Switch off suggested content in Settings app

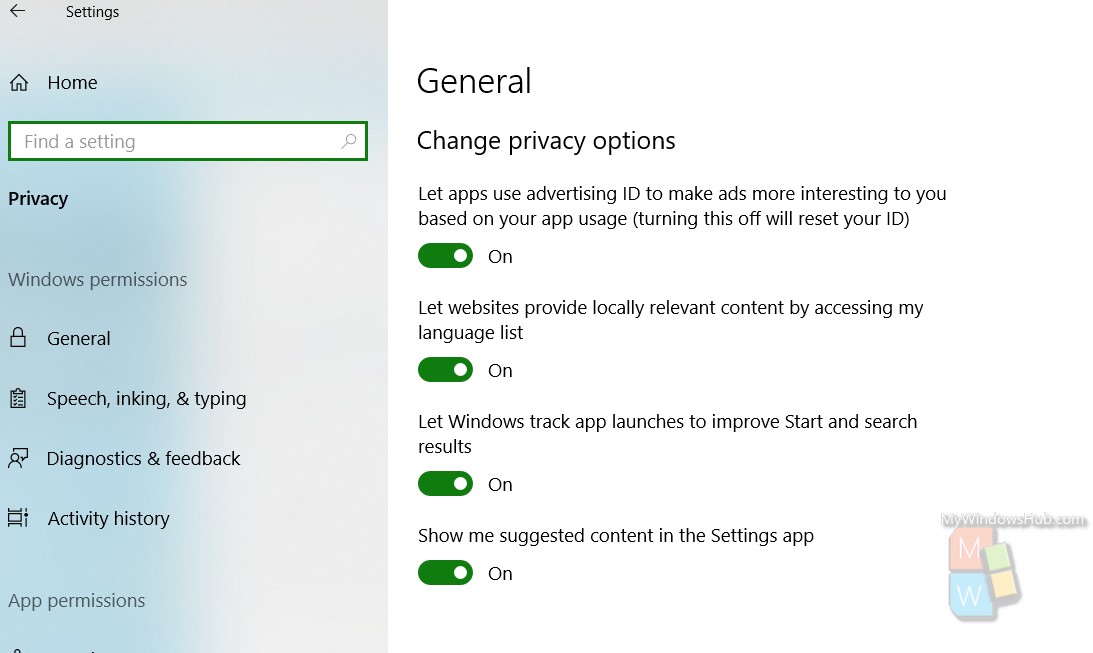click(445, 573)
